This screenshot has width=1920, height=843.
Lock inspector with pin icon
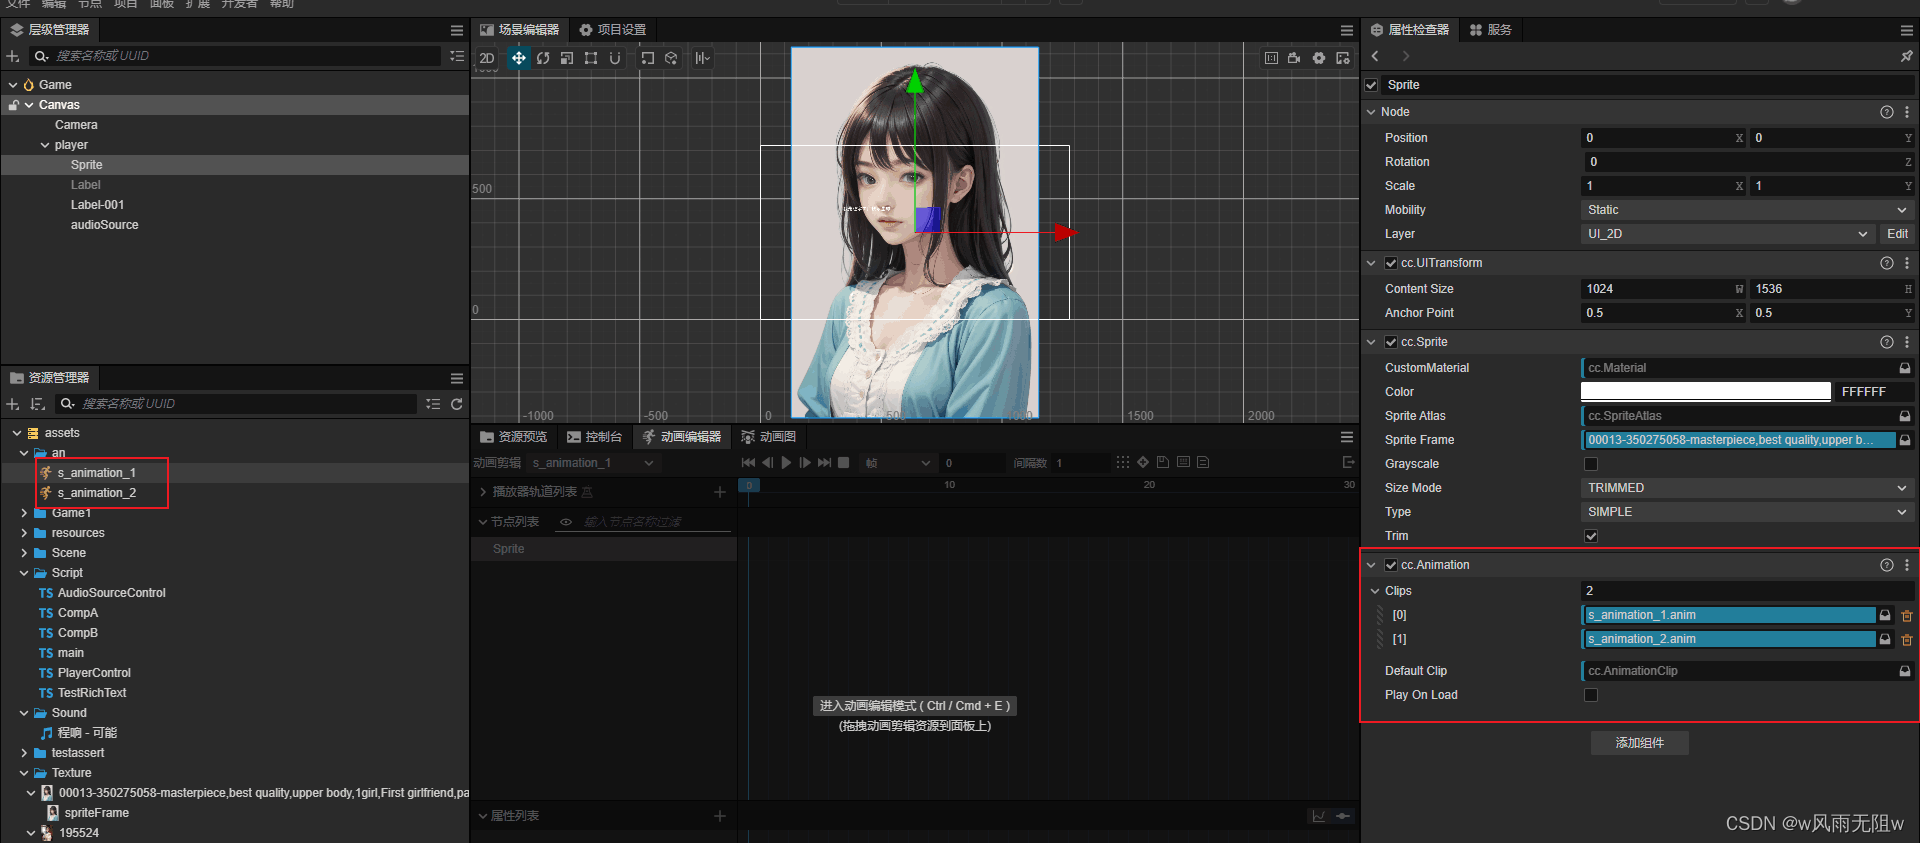pos(1906,56)
